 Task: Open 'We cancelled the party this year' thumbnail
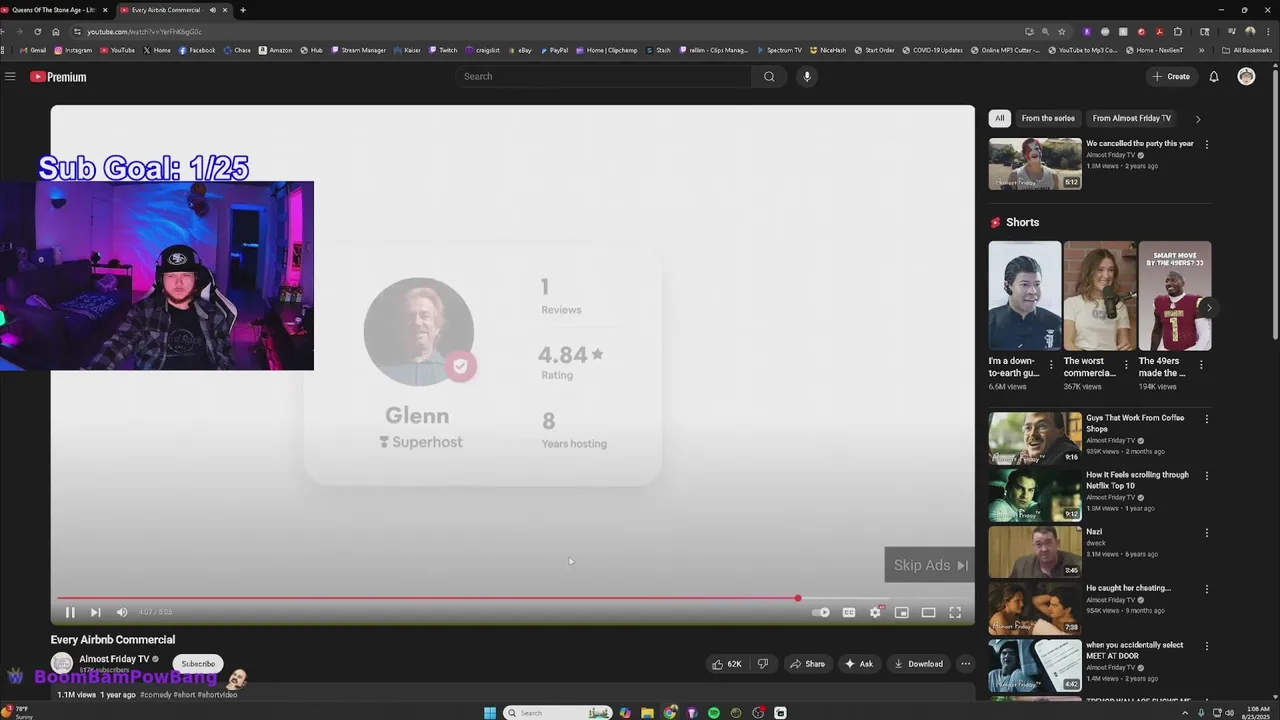click(x=1035, y=164)
